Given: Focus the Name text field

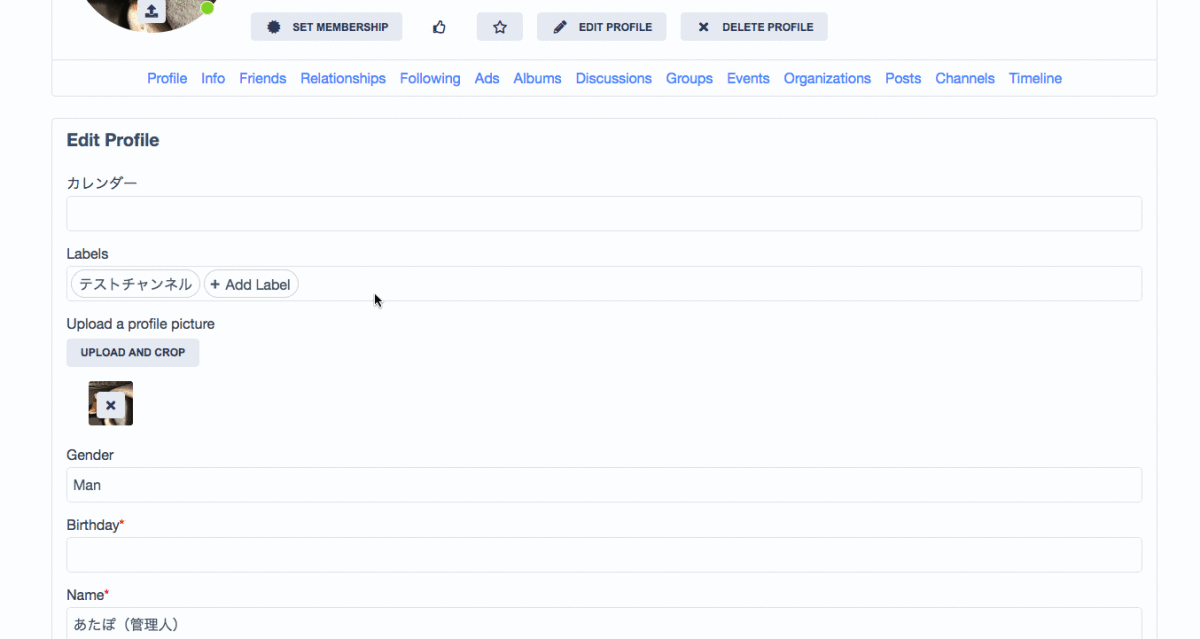Looking at the screenshot, I should tap(604, 623).
